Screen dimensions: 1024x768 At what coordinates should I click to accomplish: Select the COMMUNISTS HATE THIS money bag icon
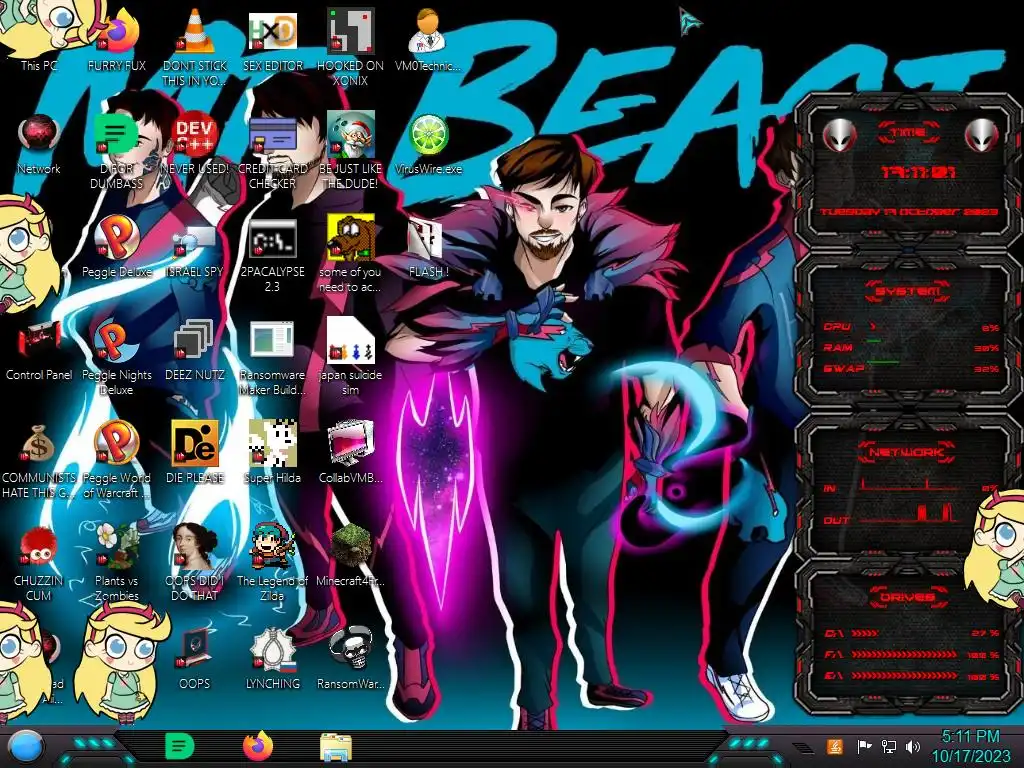(39, 461)
